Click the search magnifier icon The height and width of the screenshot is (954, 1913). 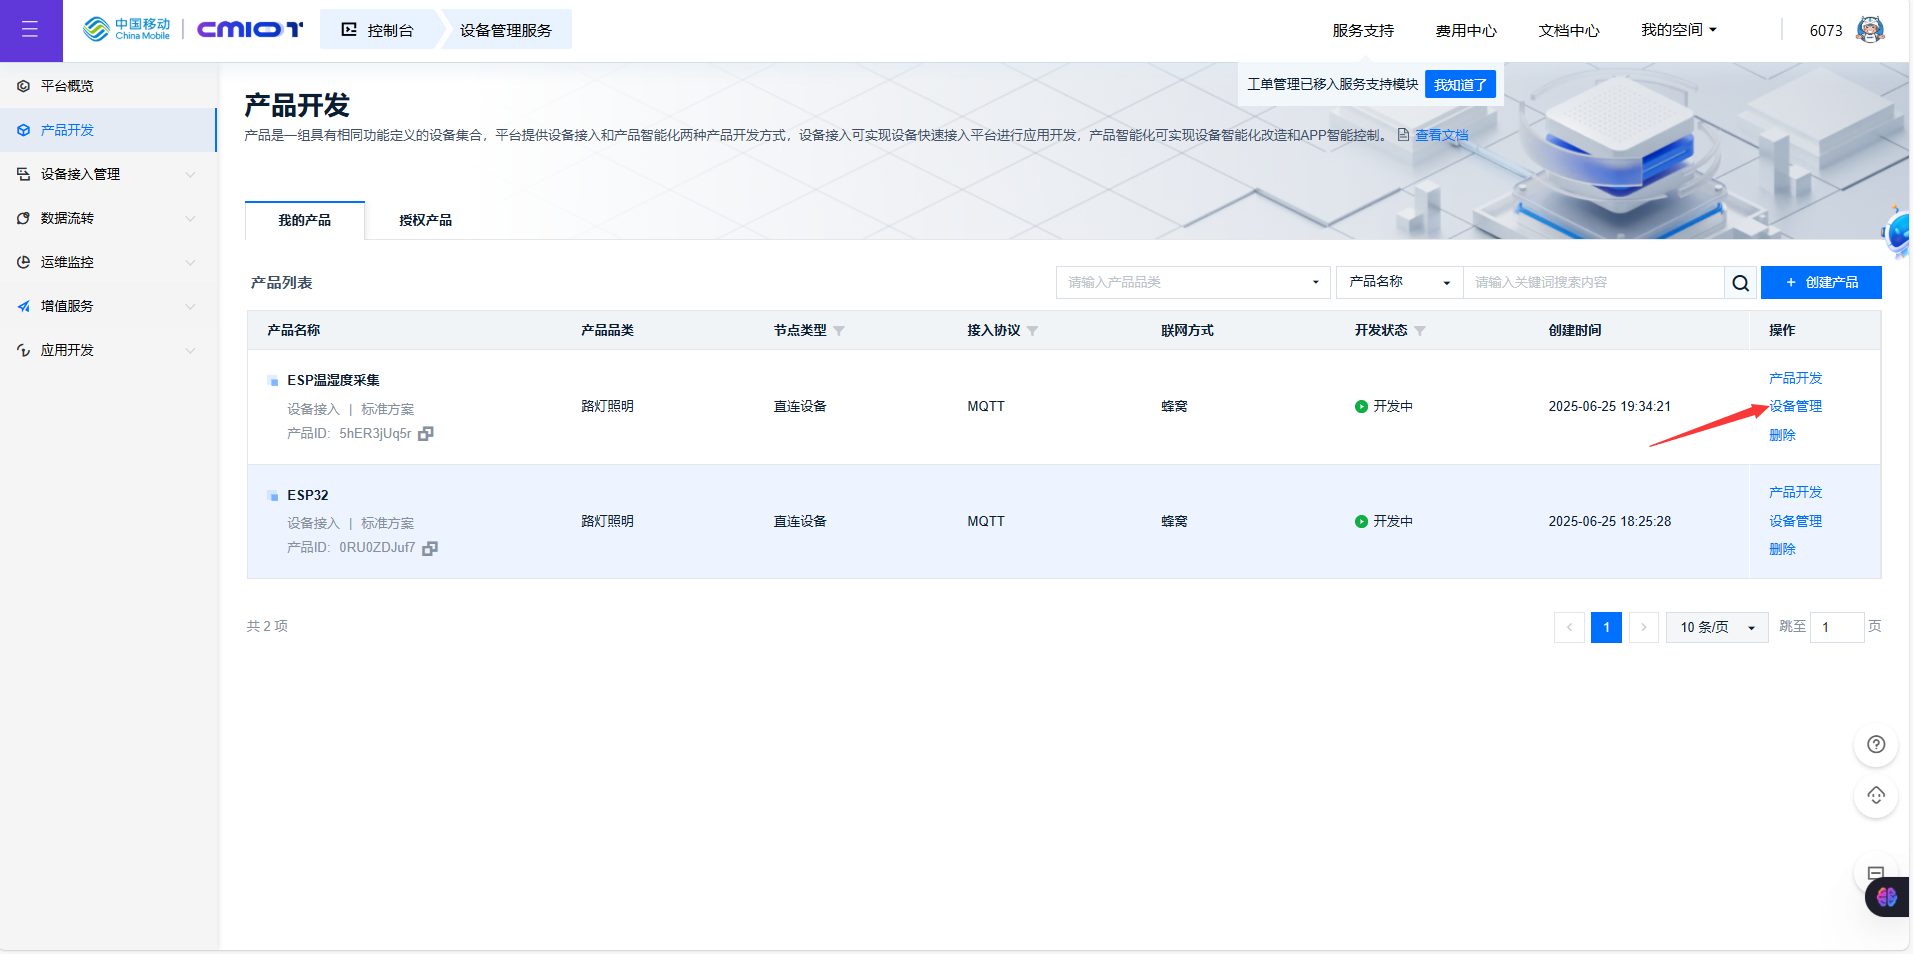pos(1740,282)
